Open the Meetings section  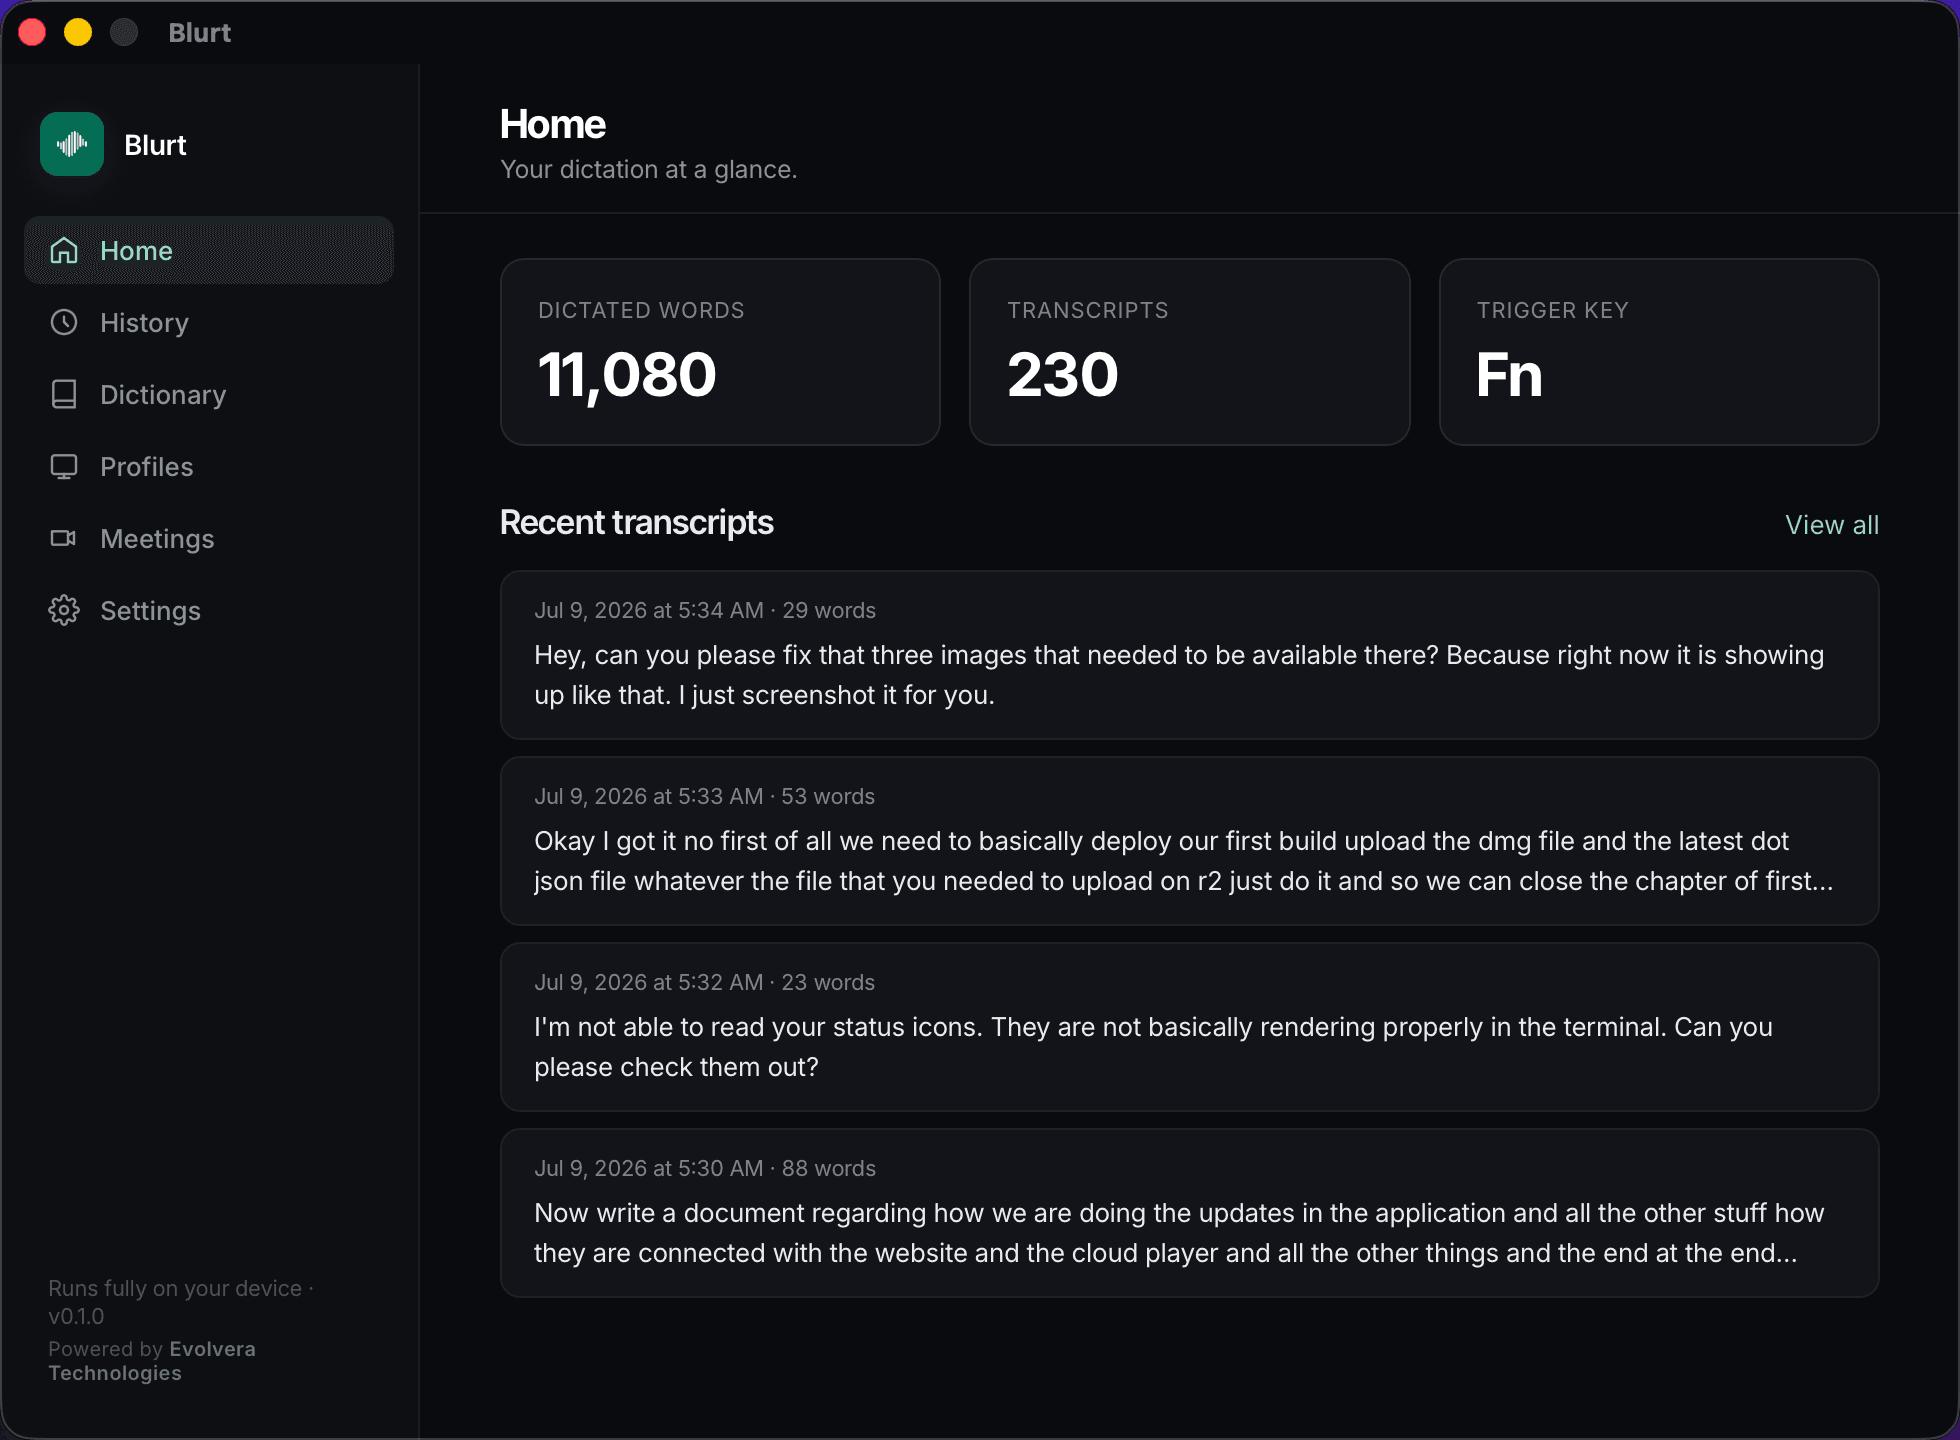point(209,538)
